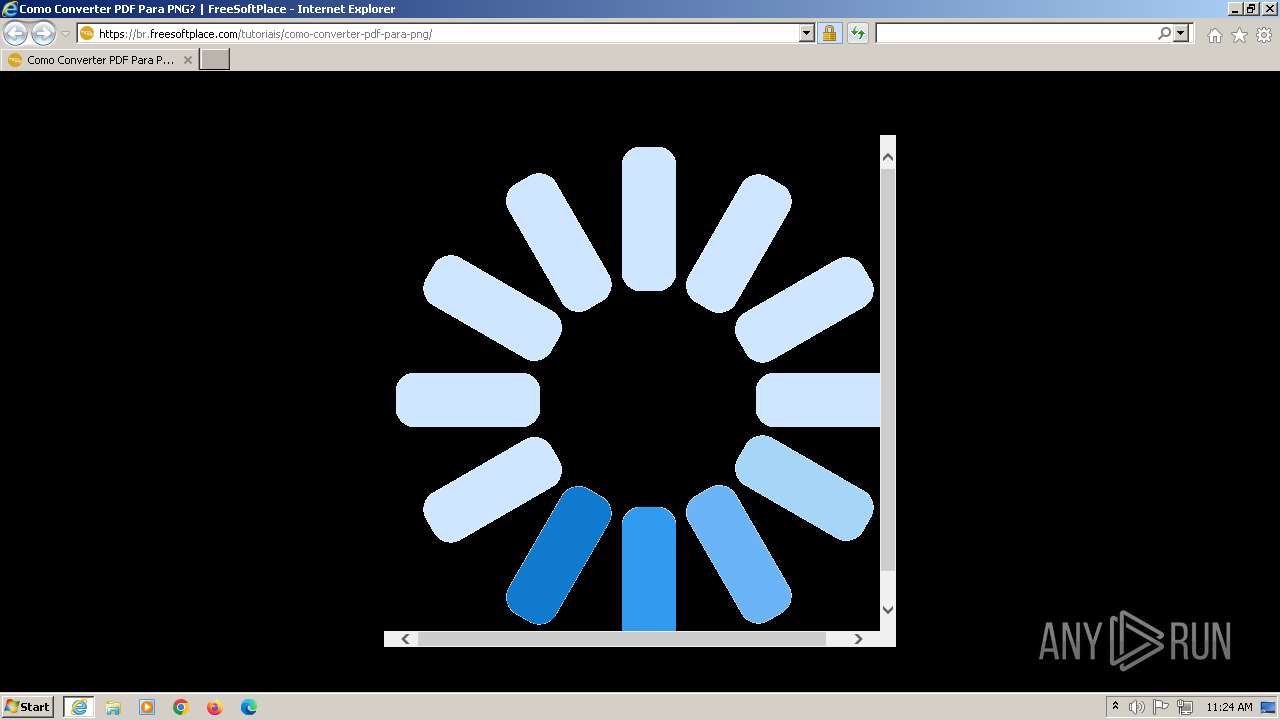Launch the media player taskbar icon
Image resolution: width=1280 pixels, height=720 pixels.
click(x=147, y=707)
